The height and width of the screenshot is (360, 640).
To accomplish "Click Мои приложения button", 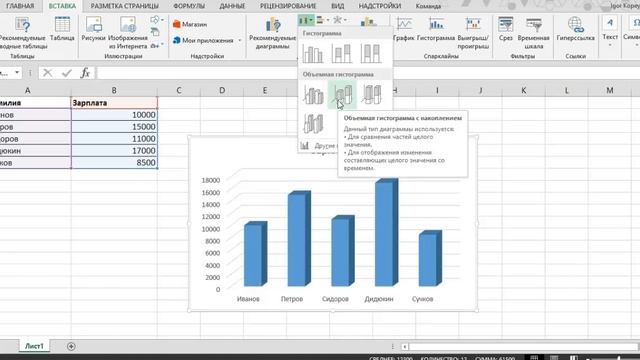I will click(x=203, y=40).
